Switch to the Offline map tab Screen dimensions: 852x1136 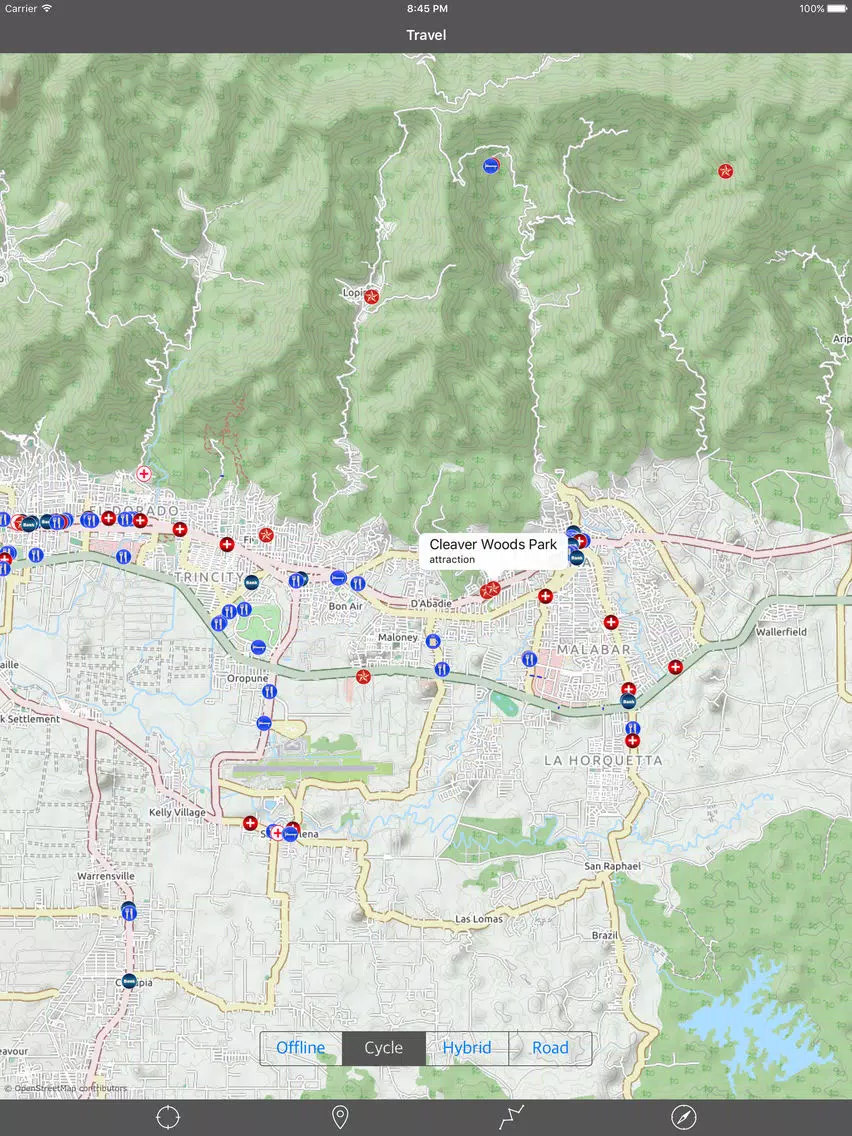click(301, 1048)
